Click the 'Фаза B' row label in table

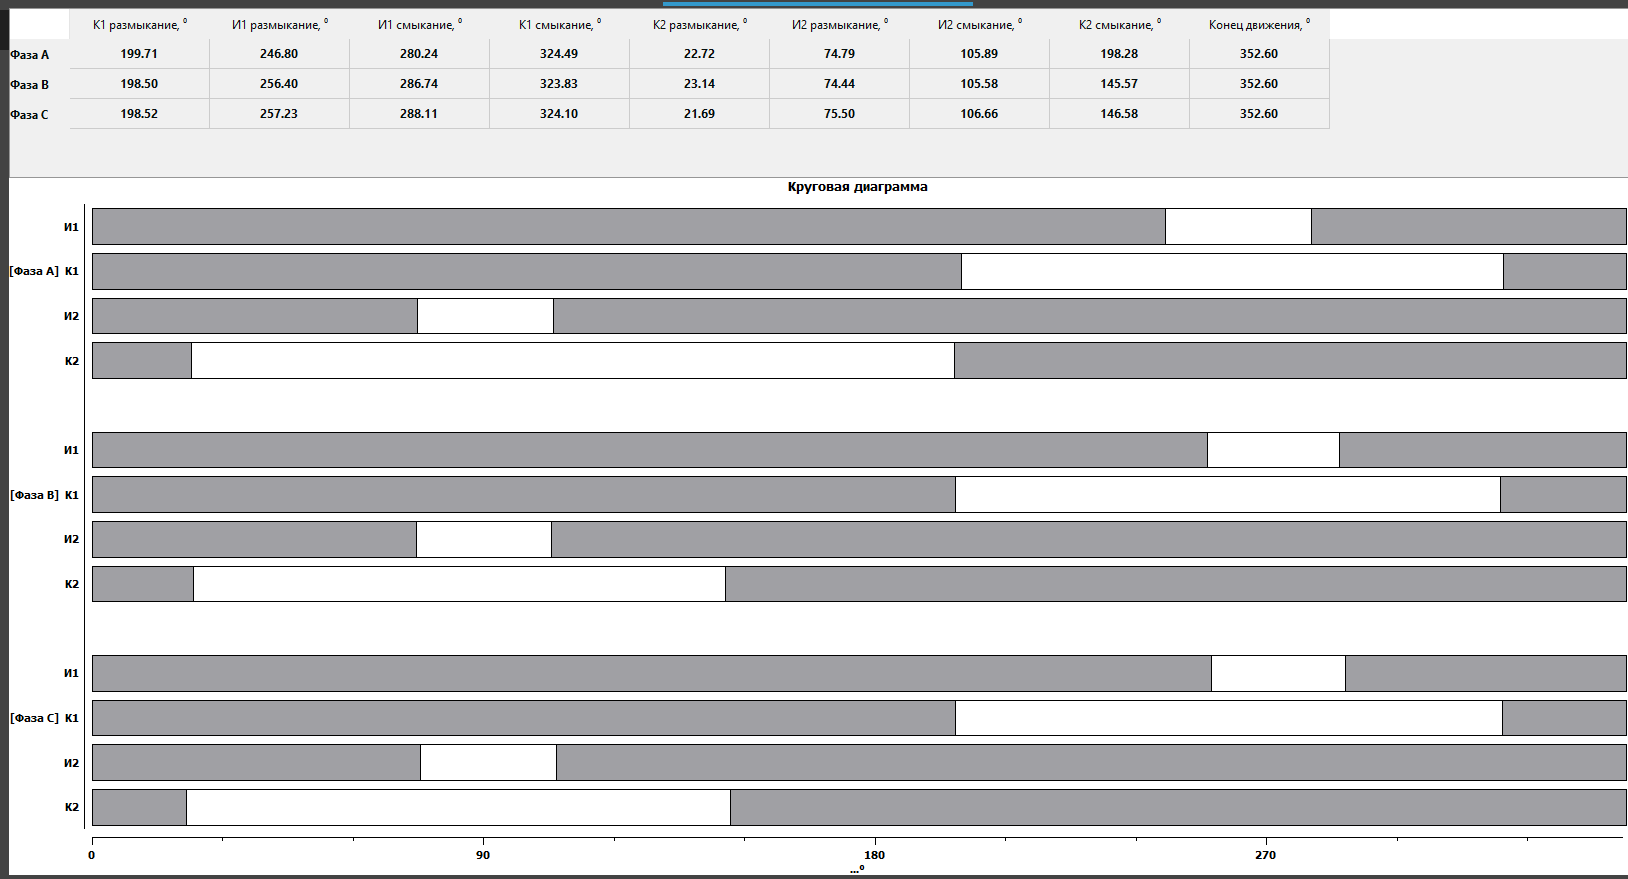coord(30,85)
